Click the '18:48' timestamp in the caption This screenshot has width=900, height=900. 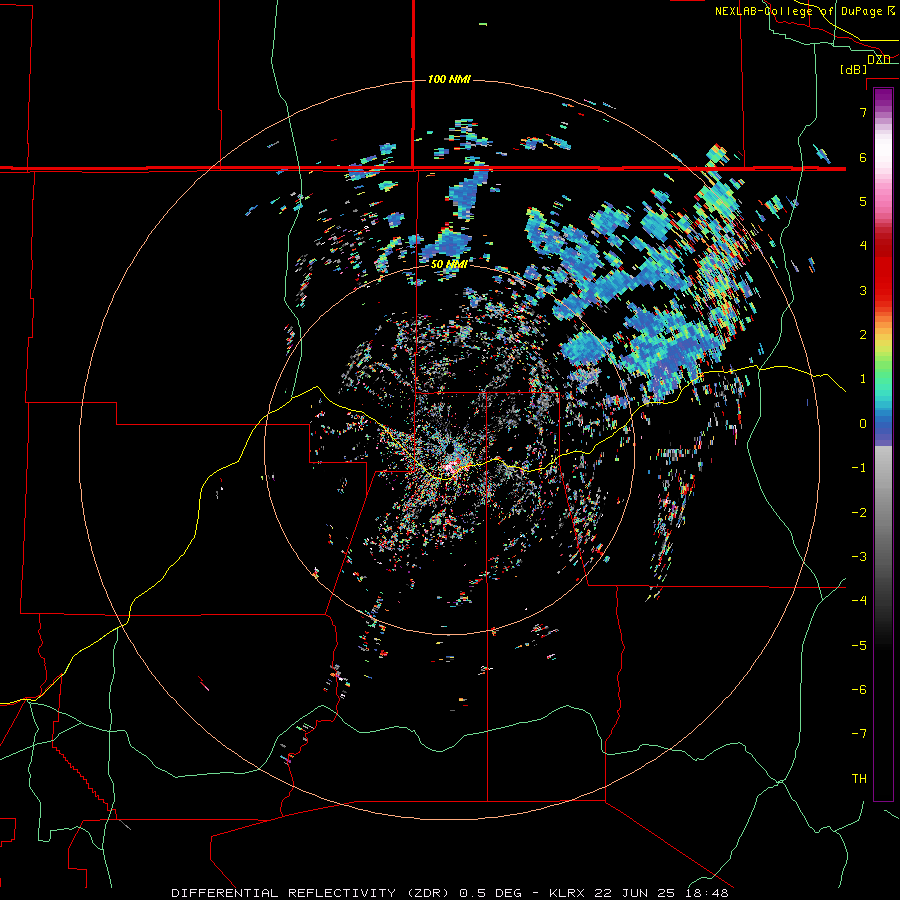click(x=709, y=893)
